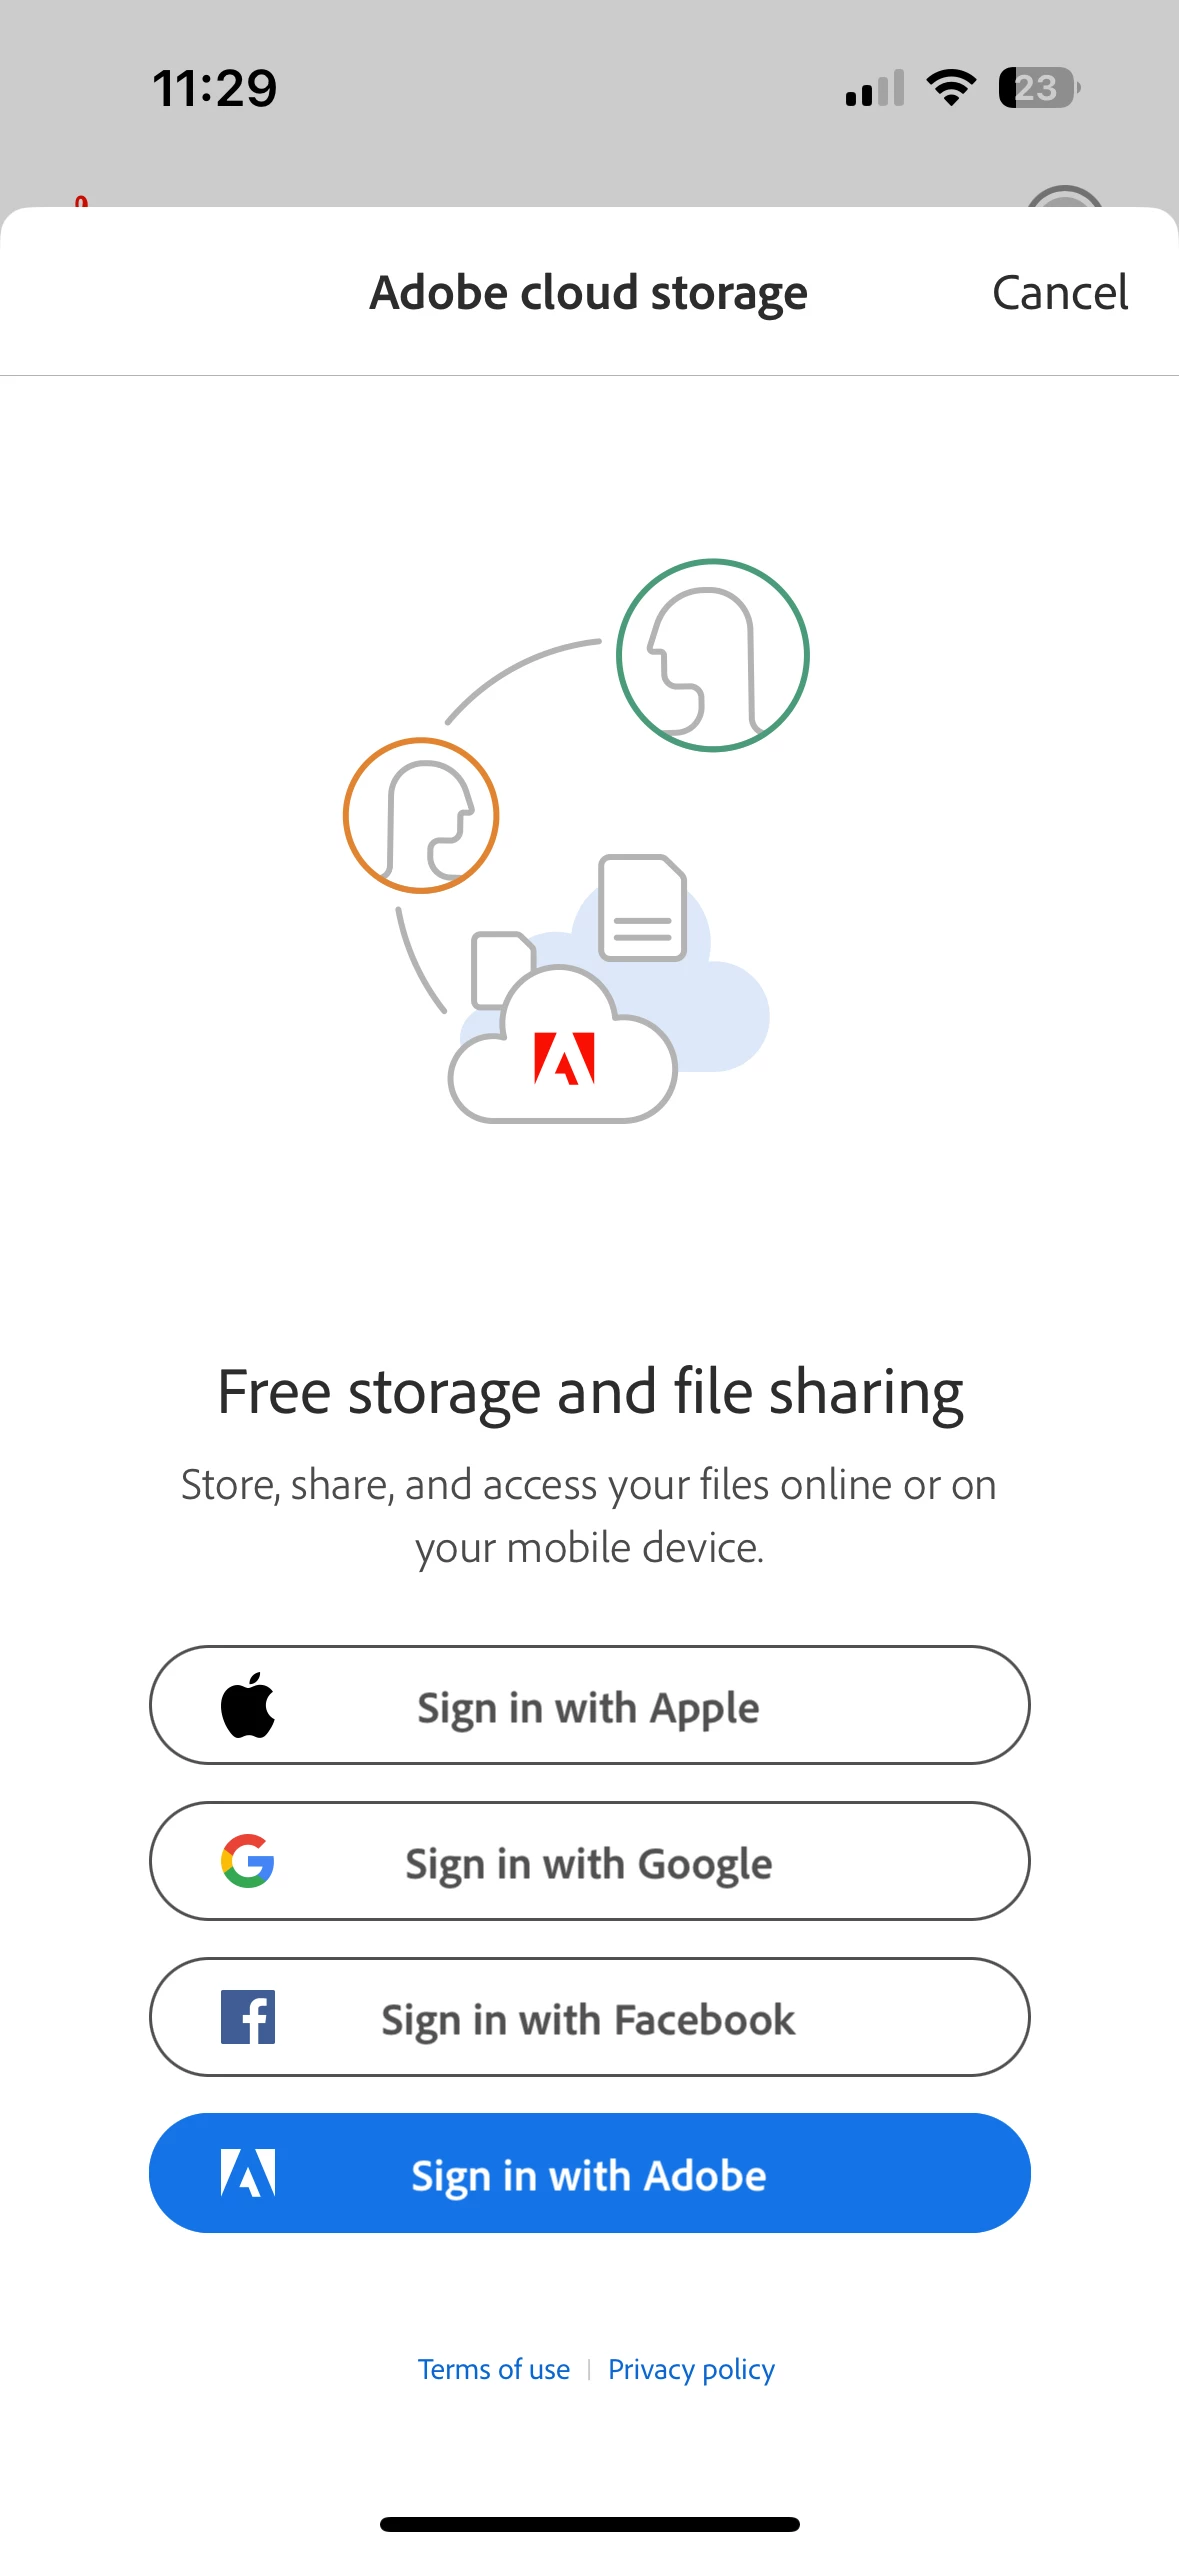
Task: Cancel the Adobe cloud storage sheet
Action: (x=1059, y=293)
